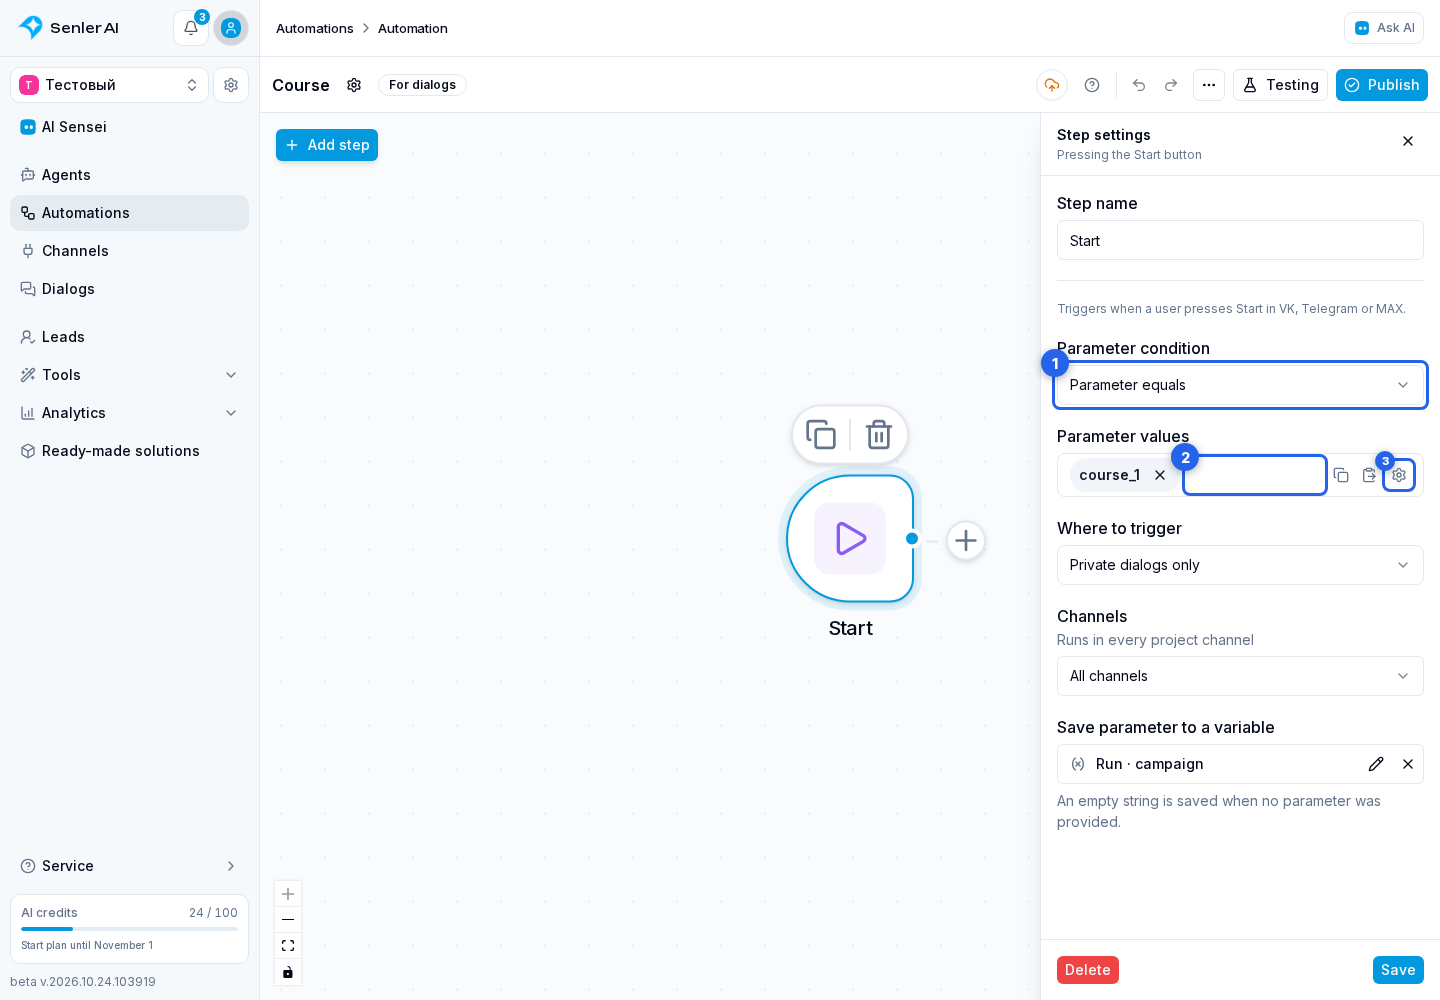This screenshot has width=1440, height=1000.
Task: Expand the Service menu
Action: coord(130,866)
